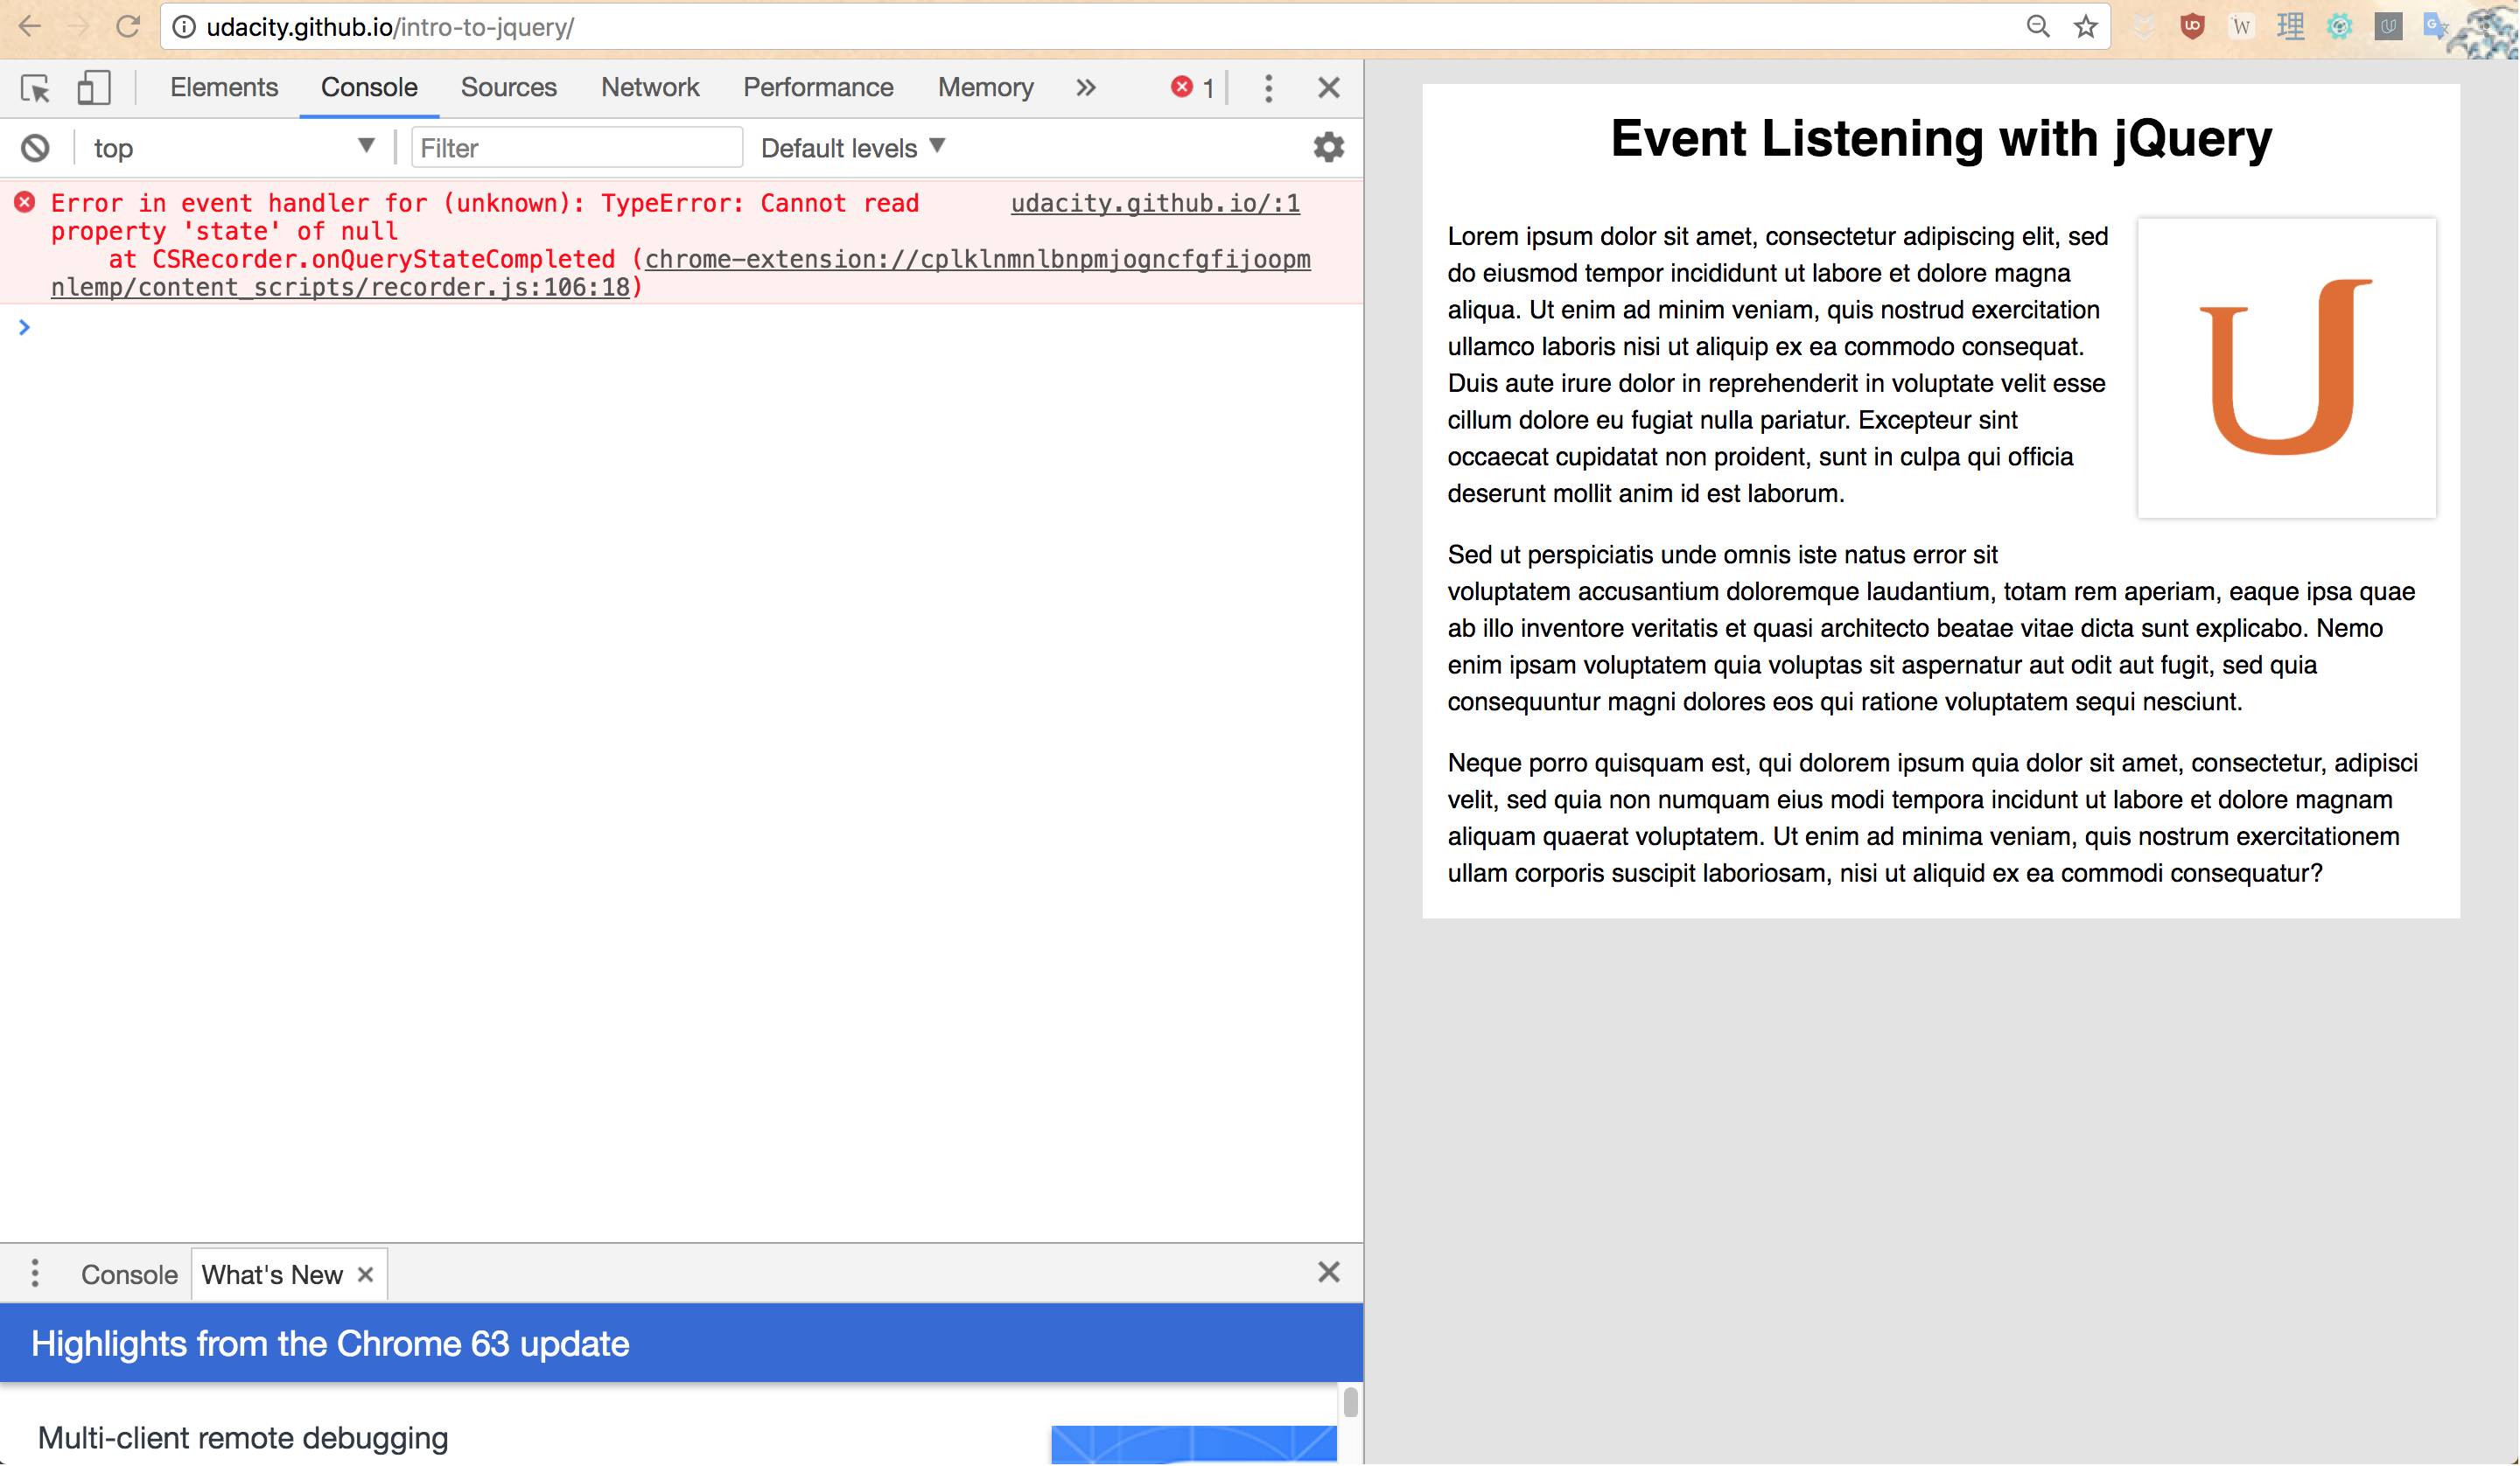Click the red error count badge
This screenshot has width=2520, height=1466.
(1192, 88)
